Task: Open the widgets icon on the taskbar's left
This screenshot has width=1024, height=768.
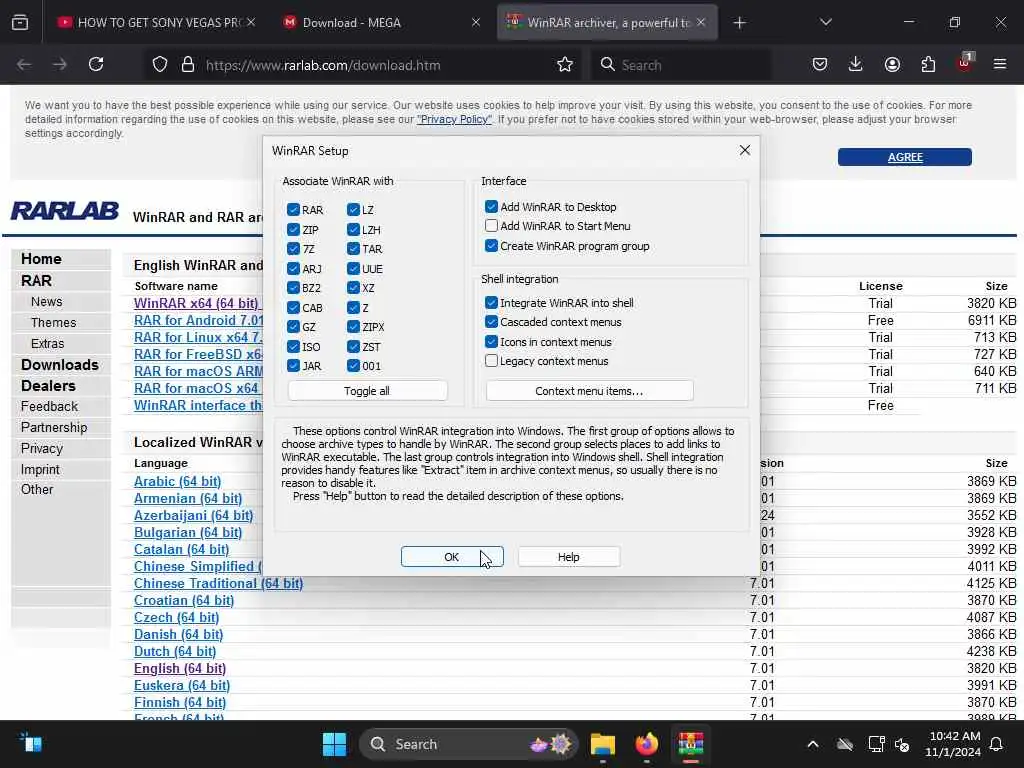Action: (x=31, y=744)
